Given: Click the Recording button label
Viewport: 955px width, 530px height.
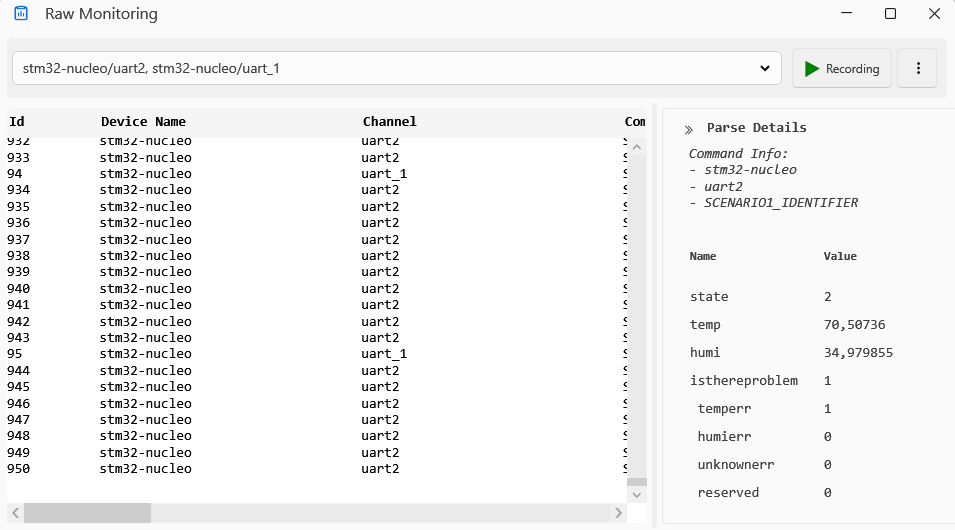Looking at the screenshot, I should pos(852,69).
